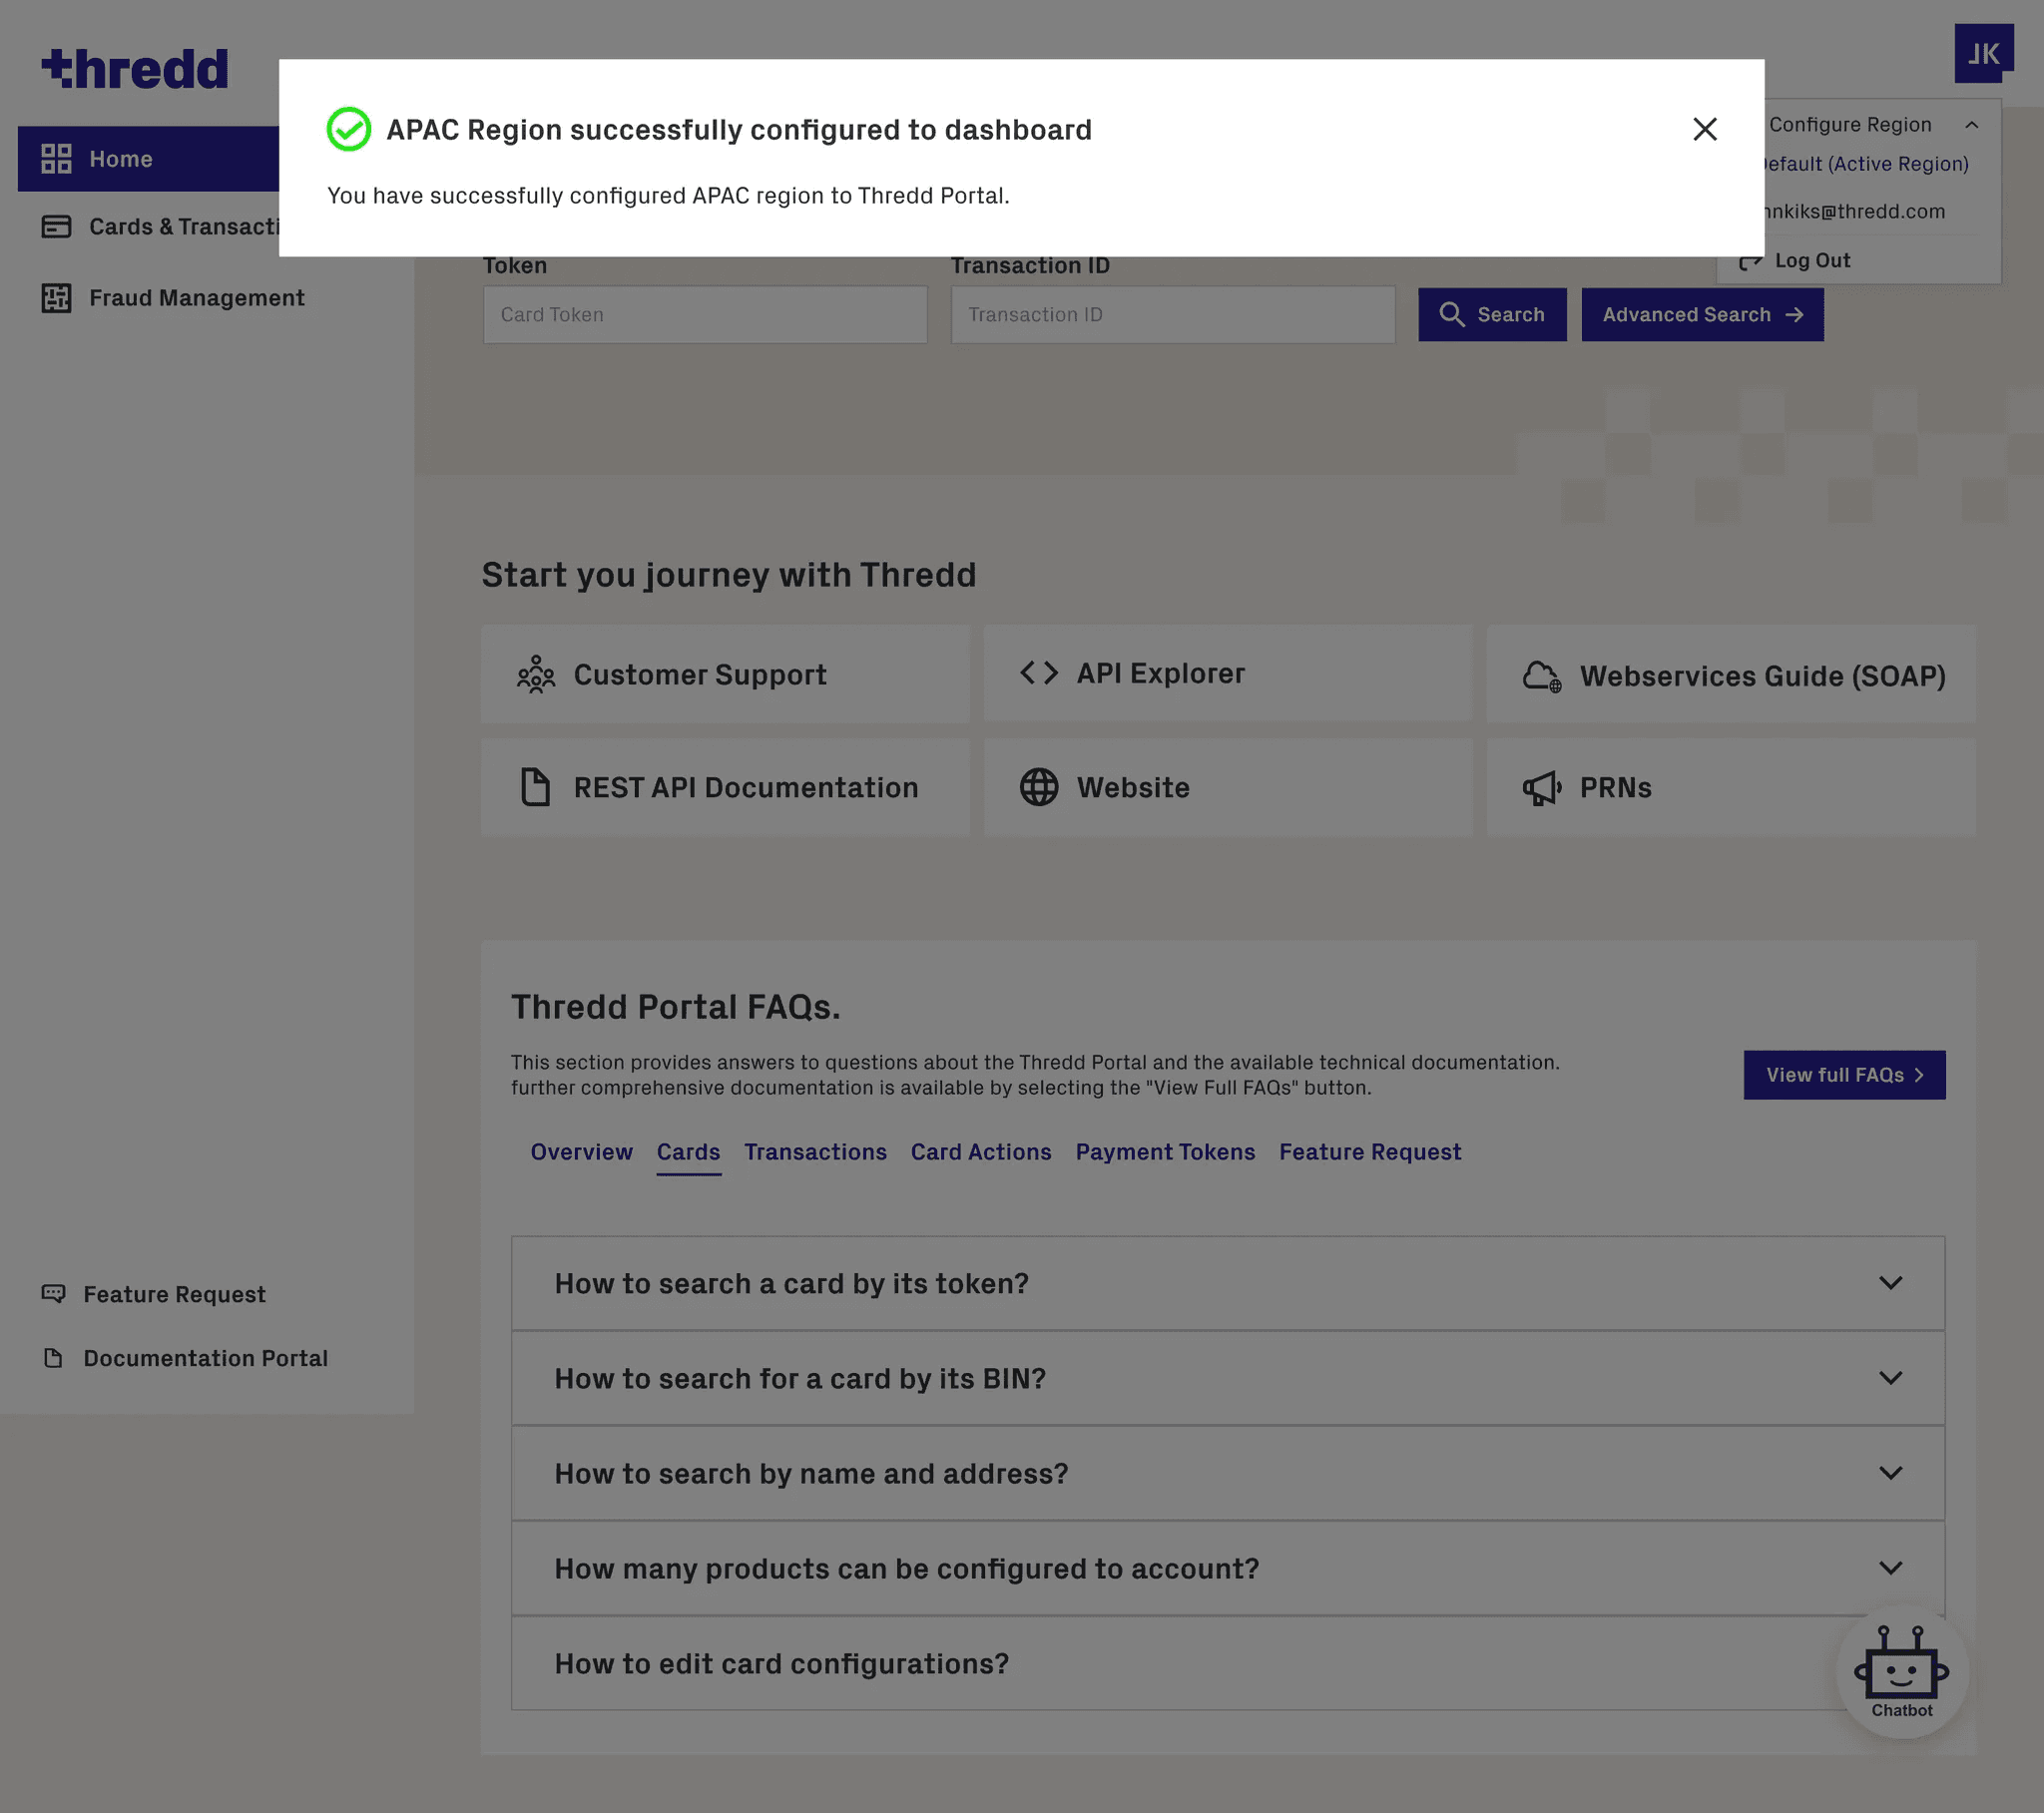
Task: Click the REST API Documentation icon
Action: click(536, 785)
